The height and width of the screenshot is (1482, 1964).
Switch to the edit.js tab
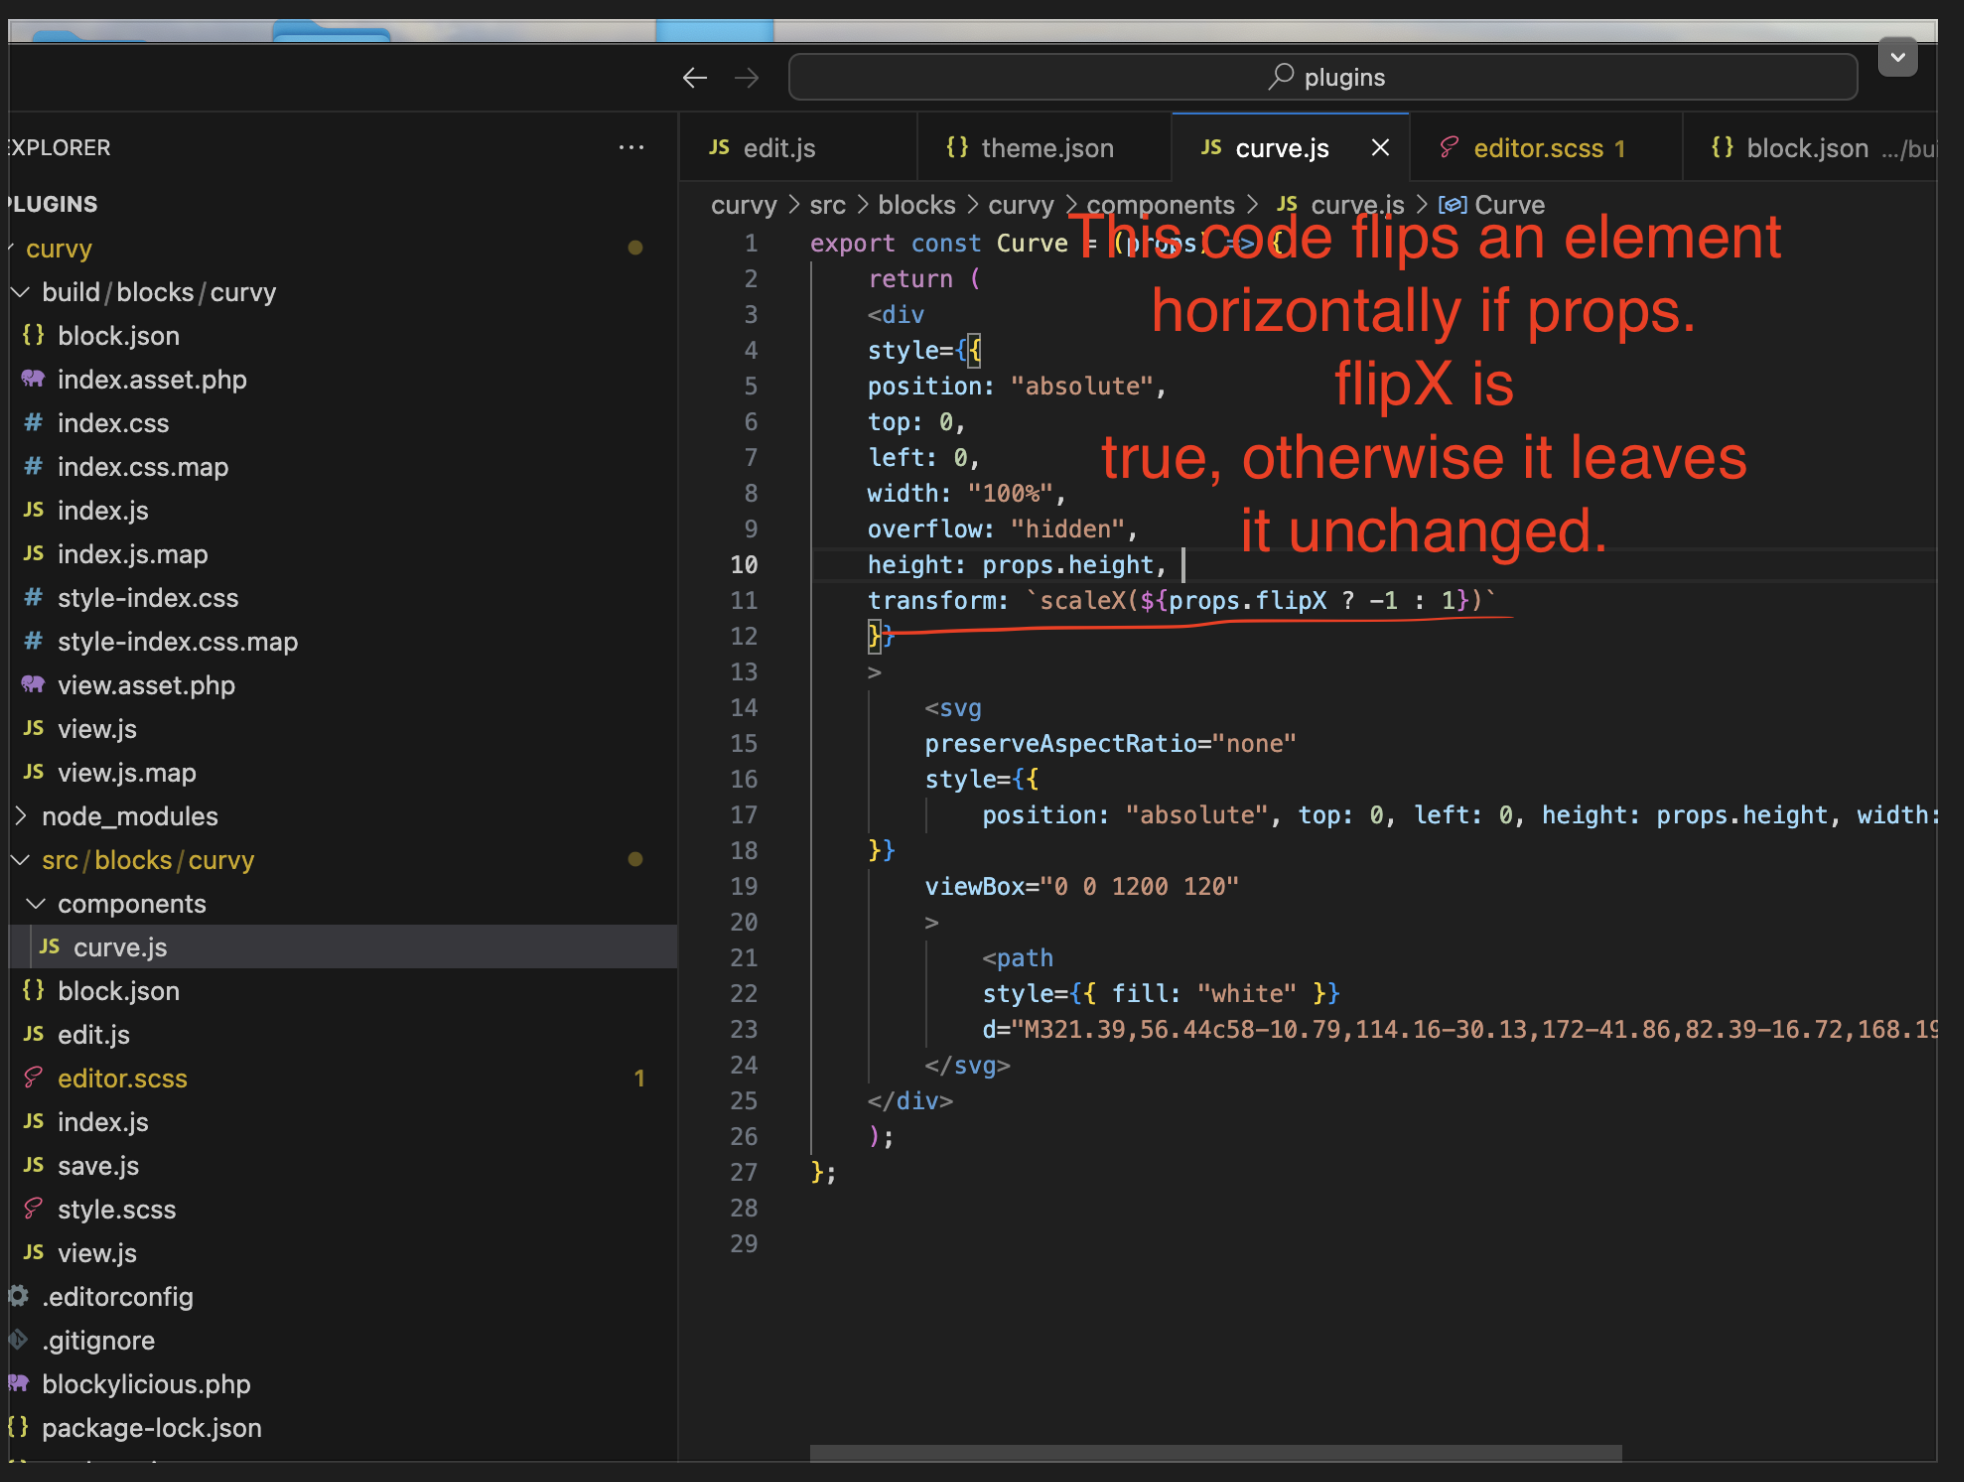coord(798,148)
